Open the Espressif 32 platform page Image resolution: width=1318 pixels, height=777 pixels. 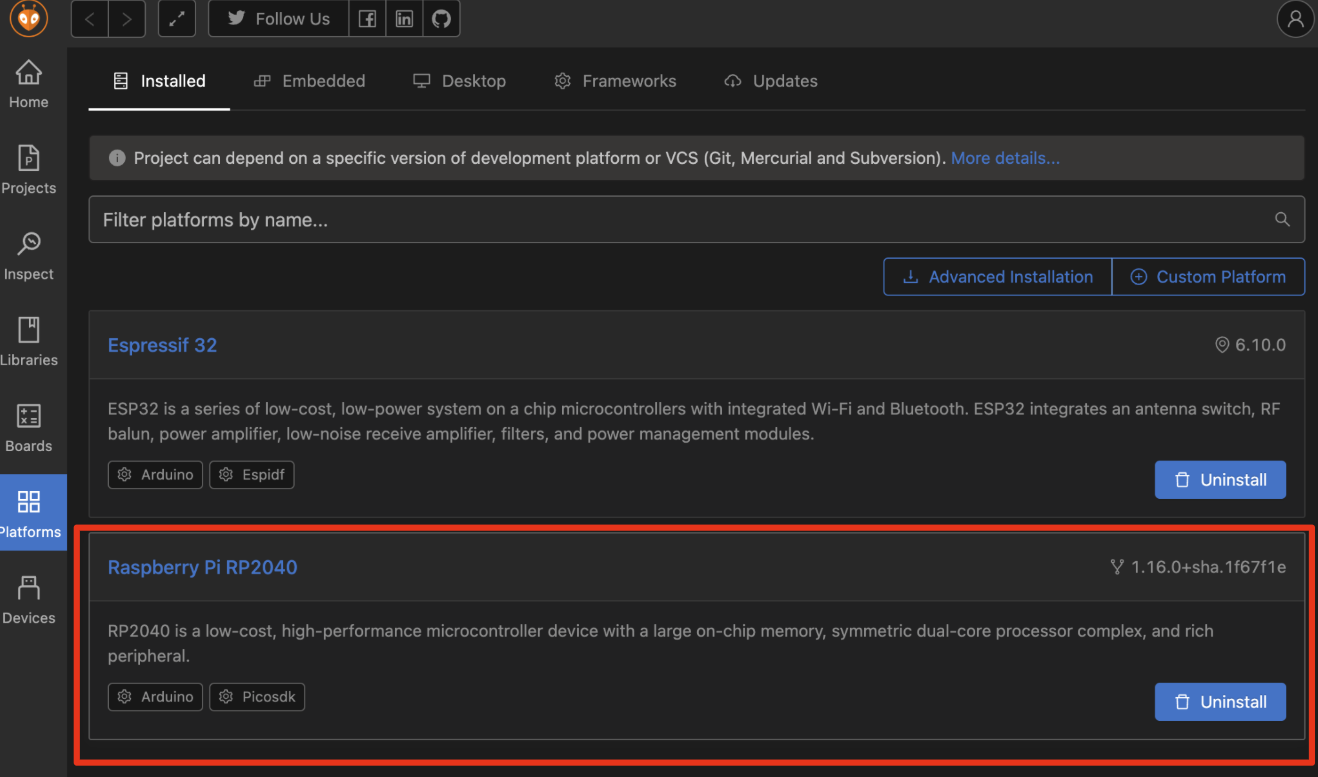[x=162, y=345]
